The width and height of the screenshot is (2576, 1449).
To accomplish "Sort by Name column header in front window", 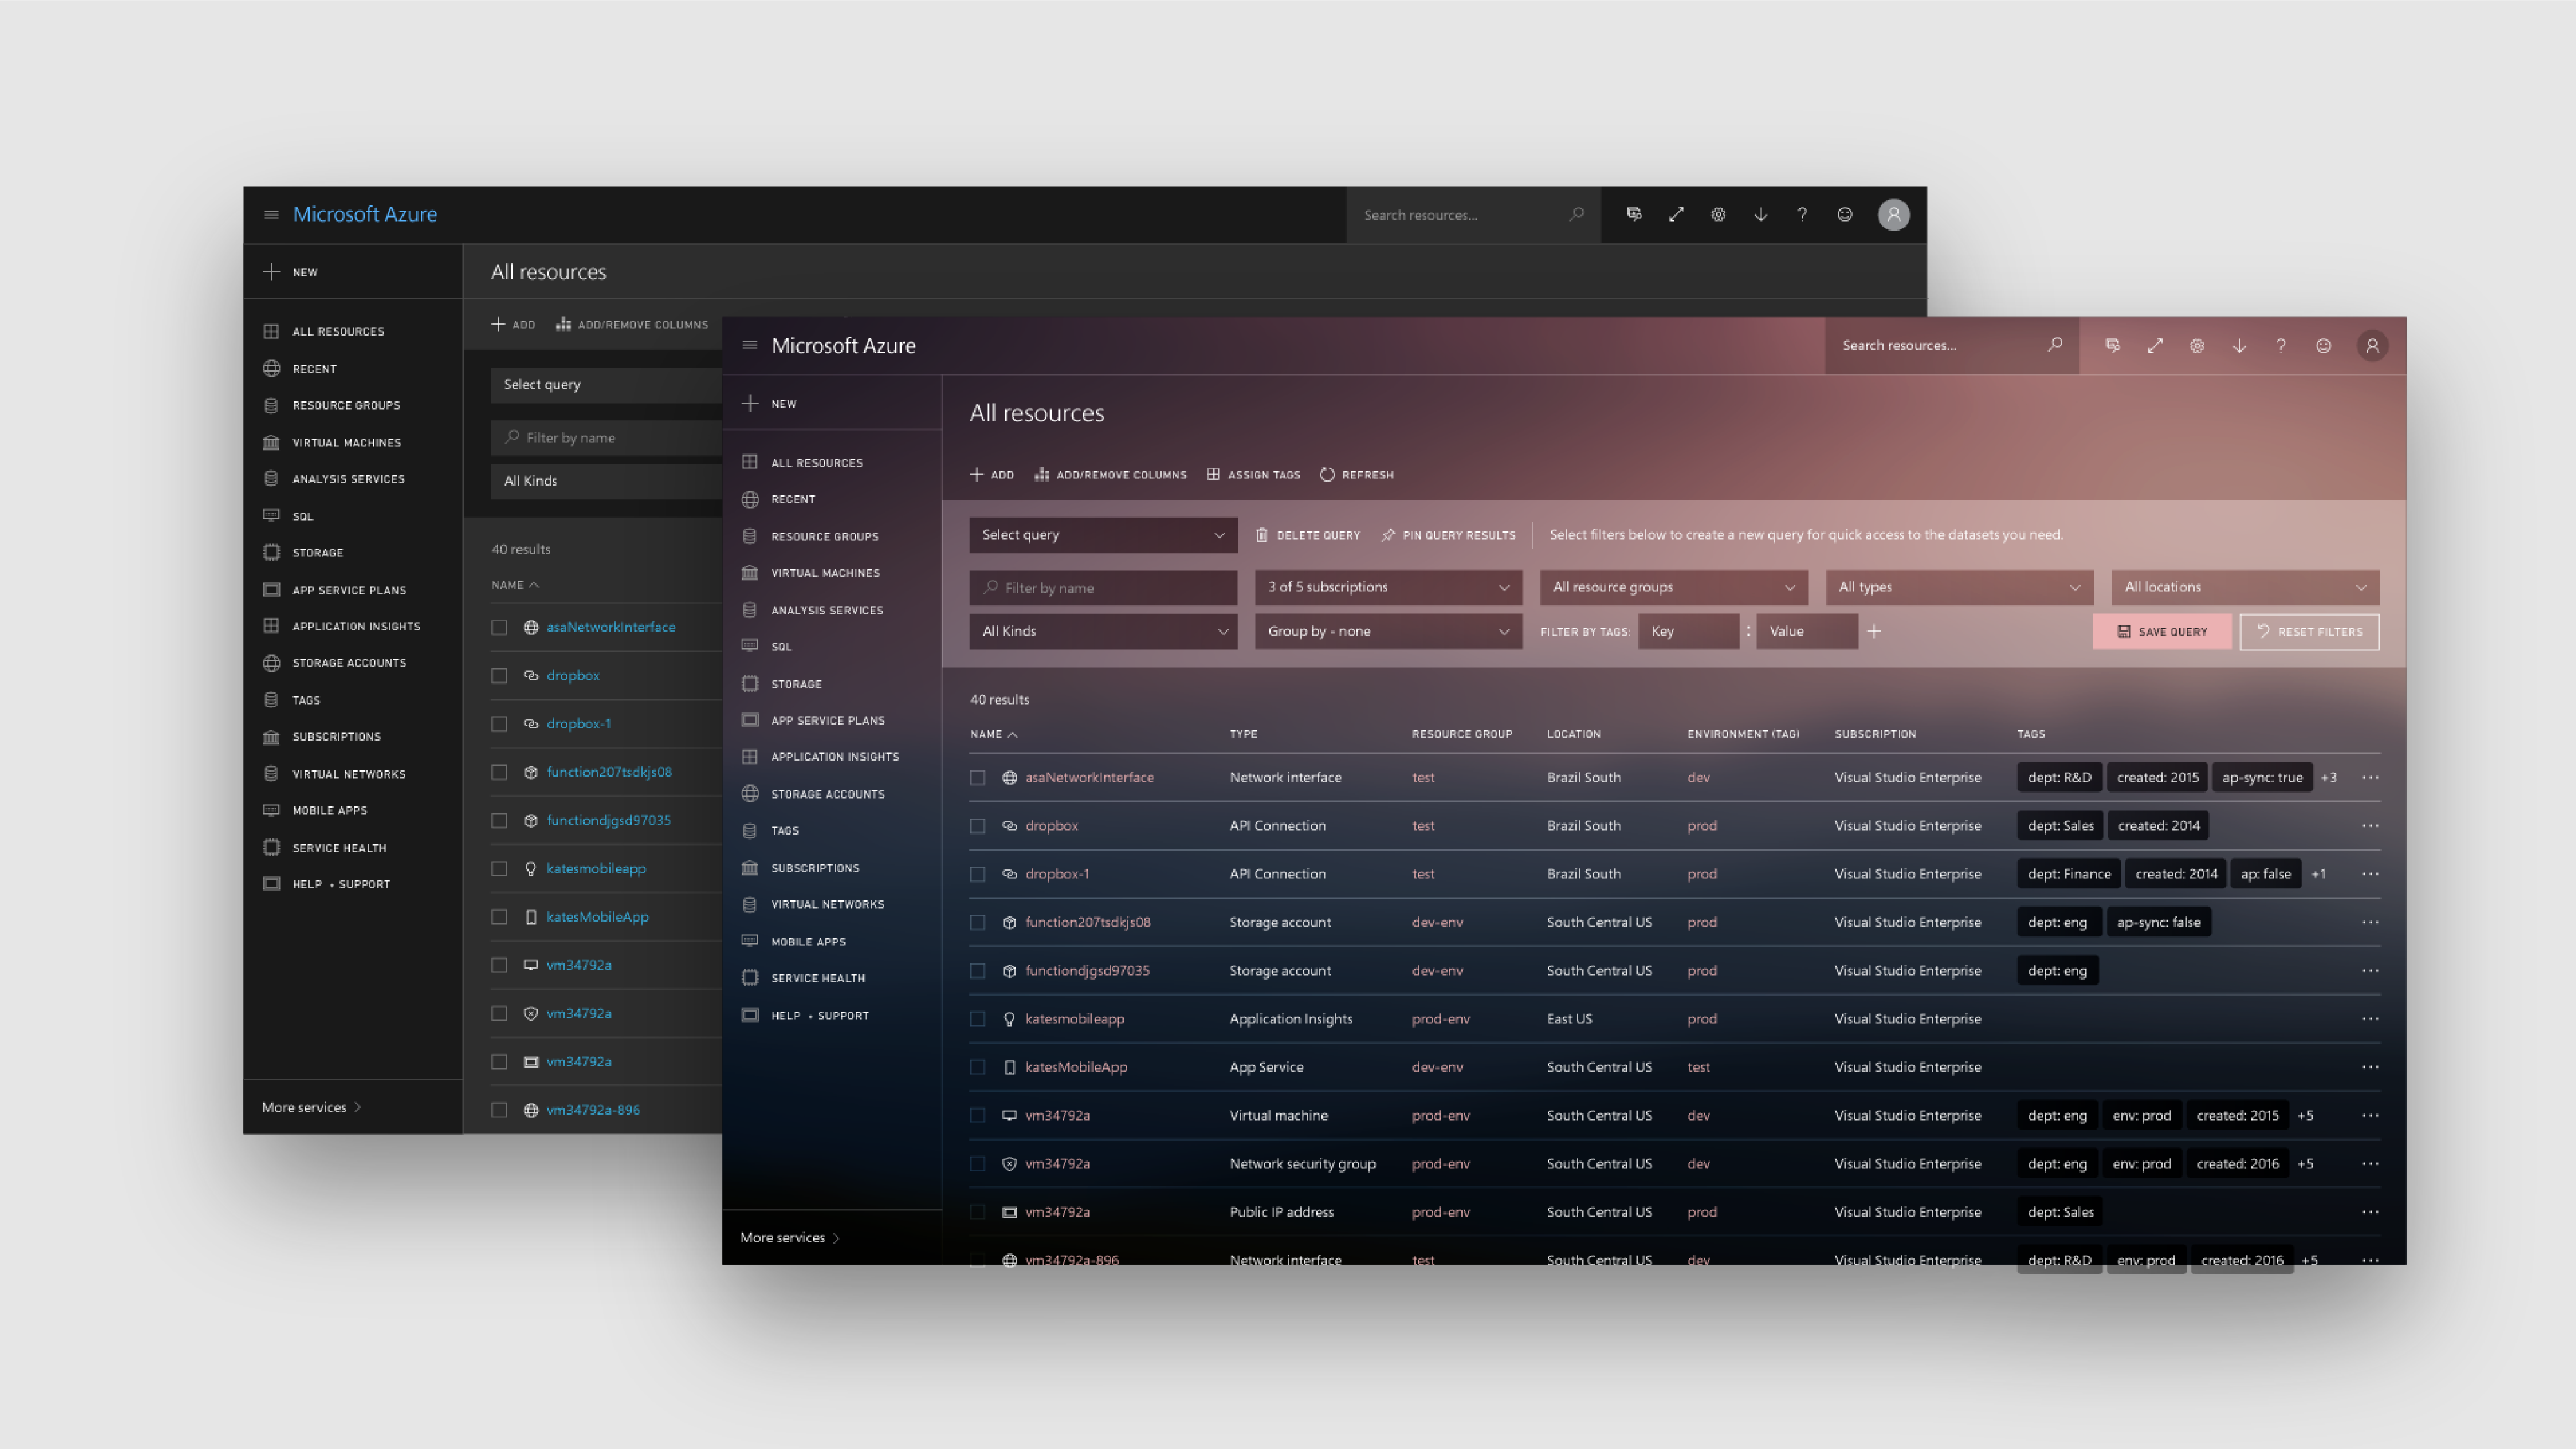I will point(993,734).
